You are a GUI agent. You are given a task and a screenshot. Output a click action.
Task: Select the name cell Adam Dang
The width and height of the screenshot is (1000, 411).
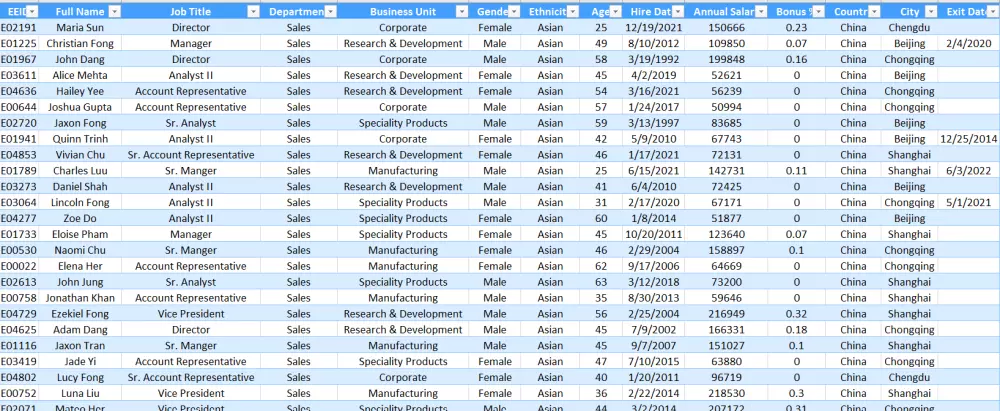80,330
